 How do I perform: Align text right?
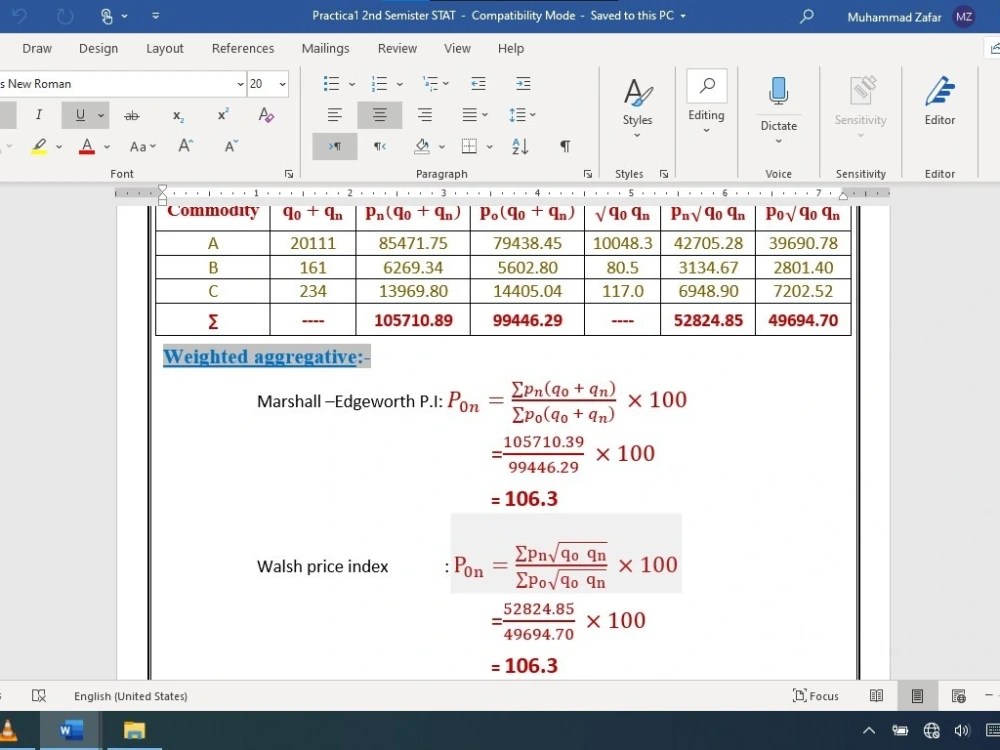(x=425, y=115)
